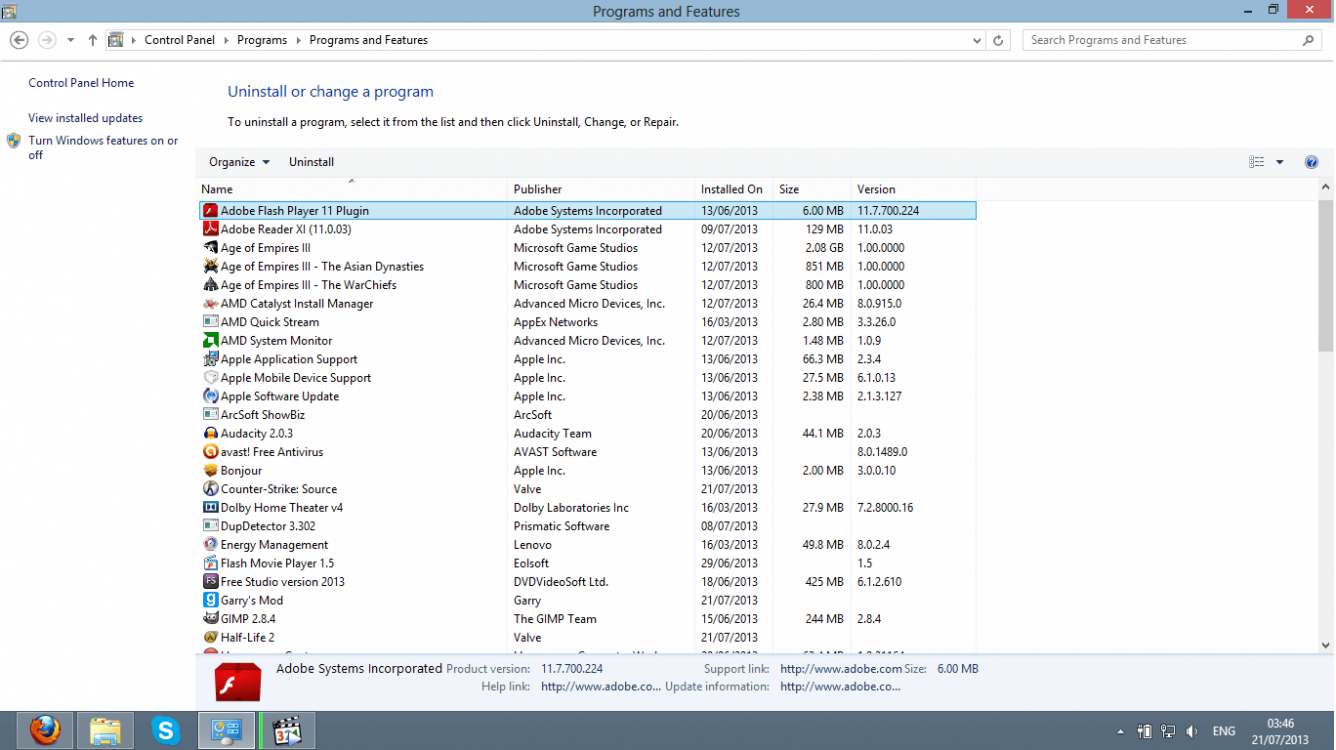
Task: Open the Organize dropdown menu
Action: tap(239, 162)
